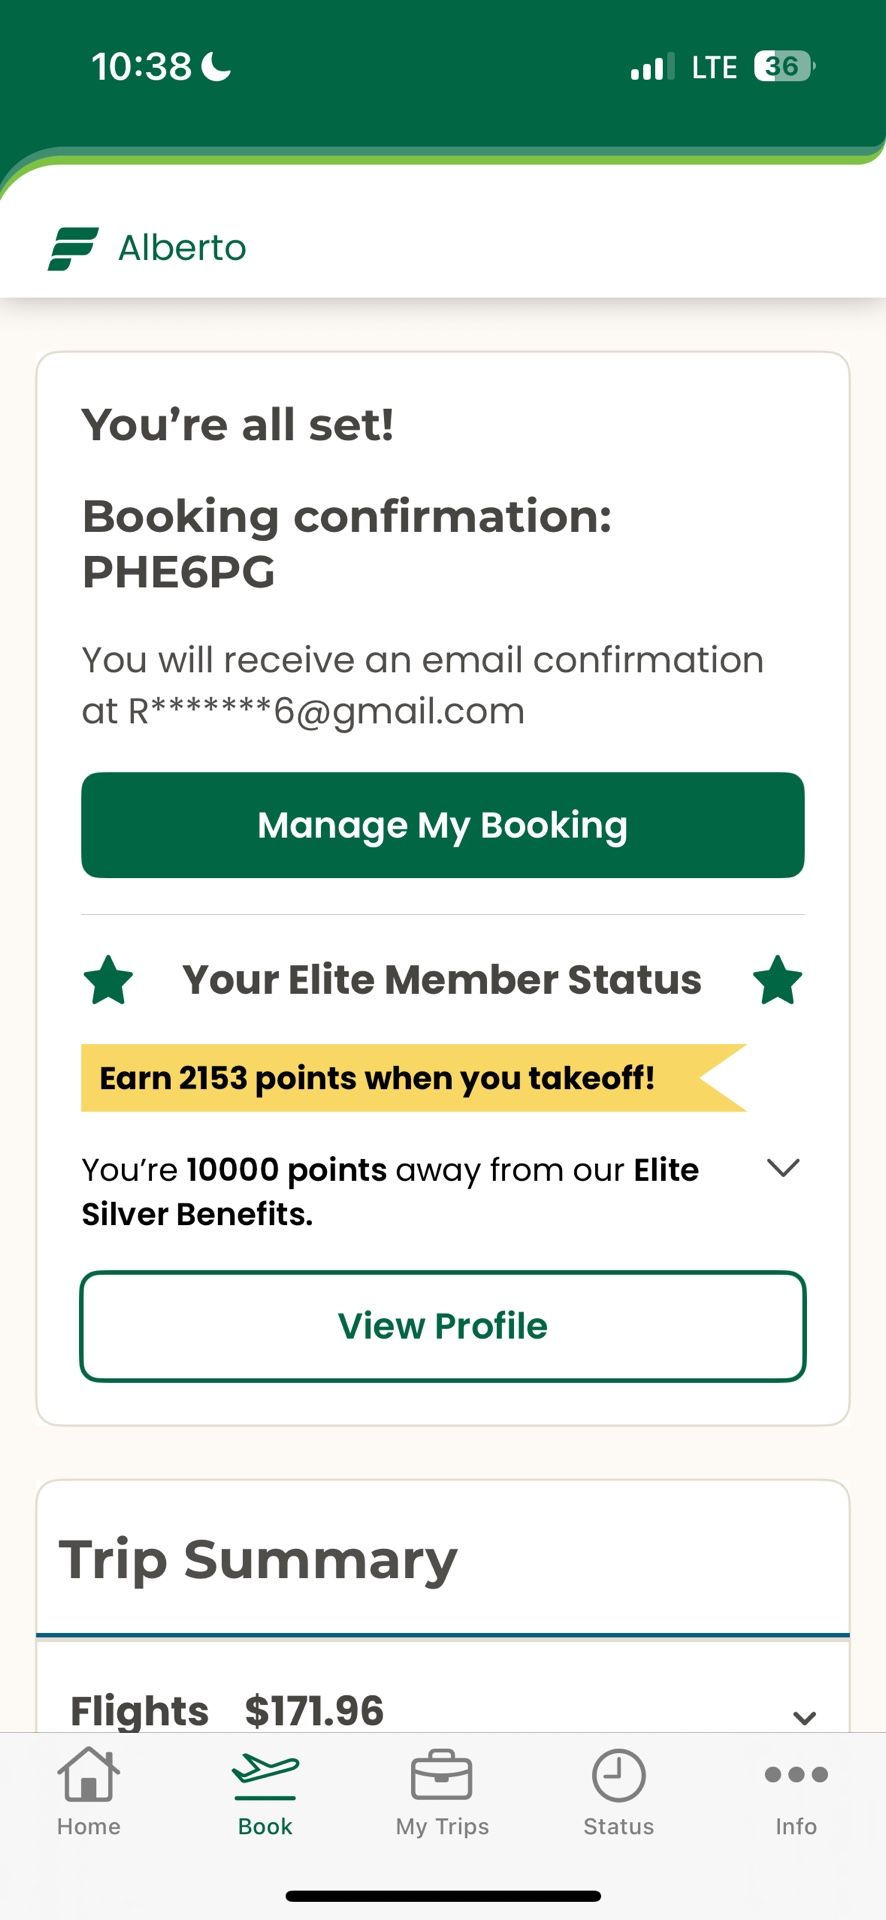Tap the LTE signal indicator
This screenshot has width=886, height=1920.
click(714, 67)
